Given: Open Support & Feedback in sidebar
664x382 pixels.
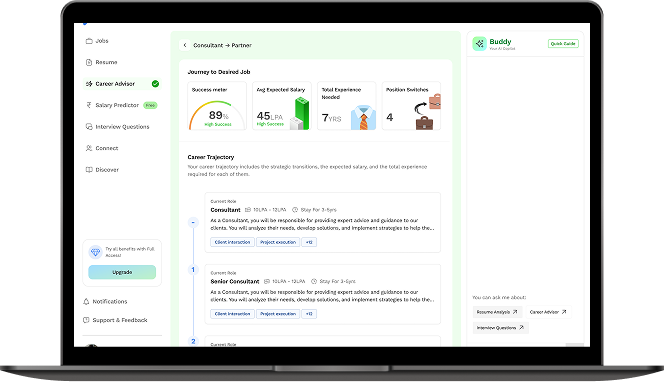Looking at the screenshot, I should point(116,320).
